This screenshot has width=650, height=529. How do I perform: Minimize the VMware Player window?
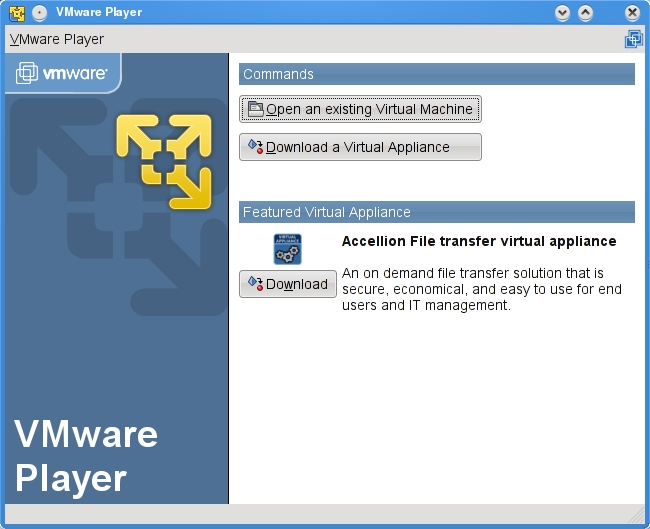[562, 13]
